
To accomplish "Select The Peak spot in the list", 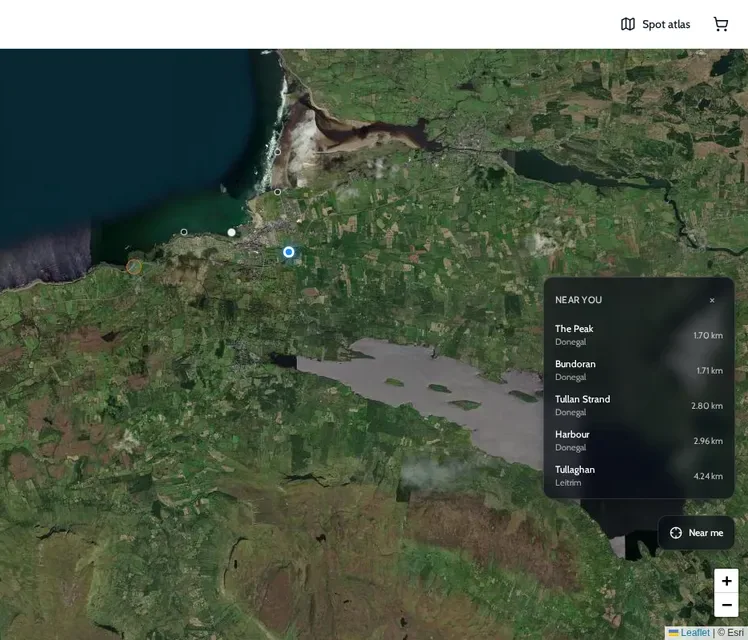I will (x=639, y=335).
